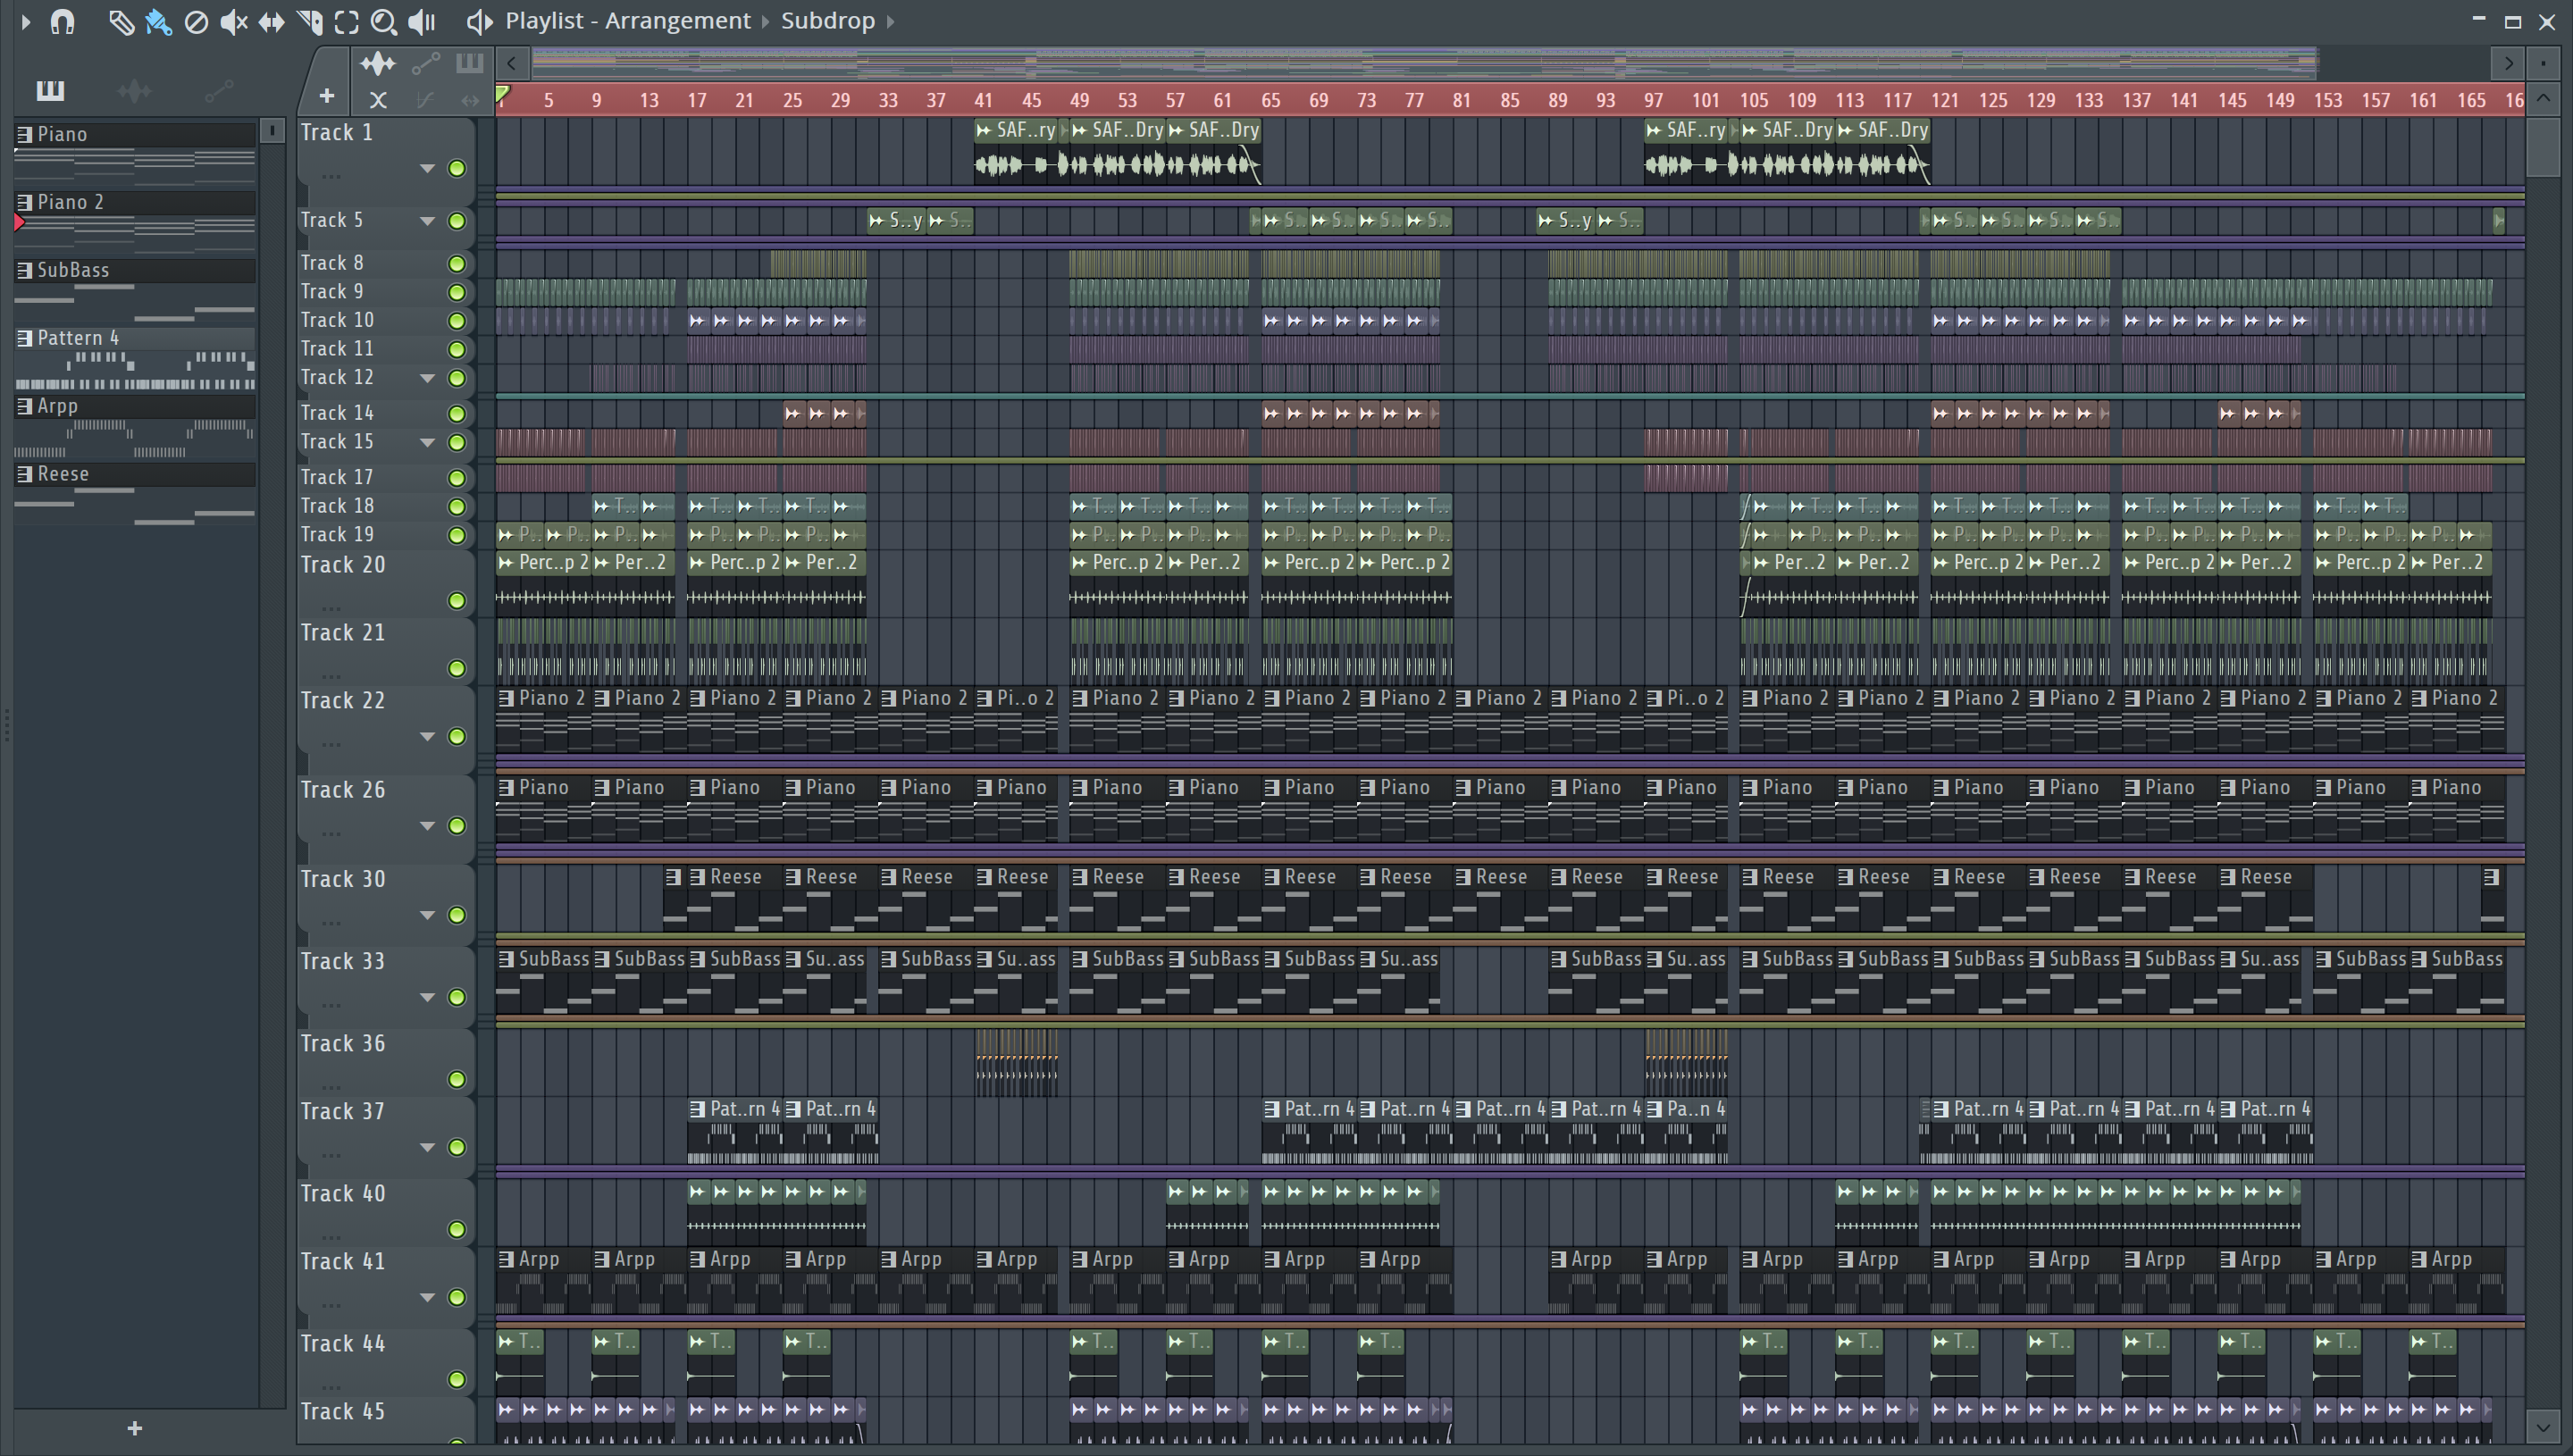Open the playlist menu arrow at top-left
Image resolution: width=2573 pixels, height=1456 pixels.
(x=26, y=21)
